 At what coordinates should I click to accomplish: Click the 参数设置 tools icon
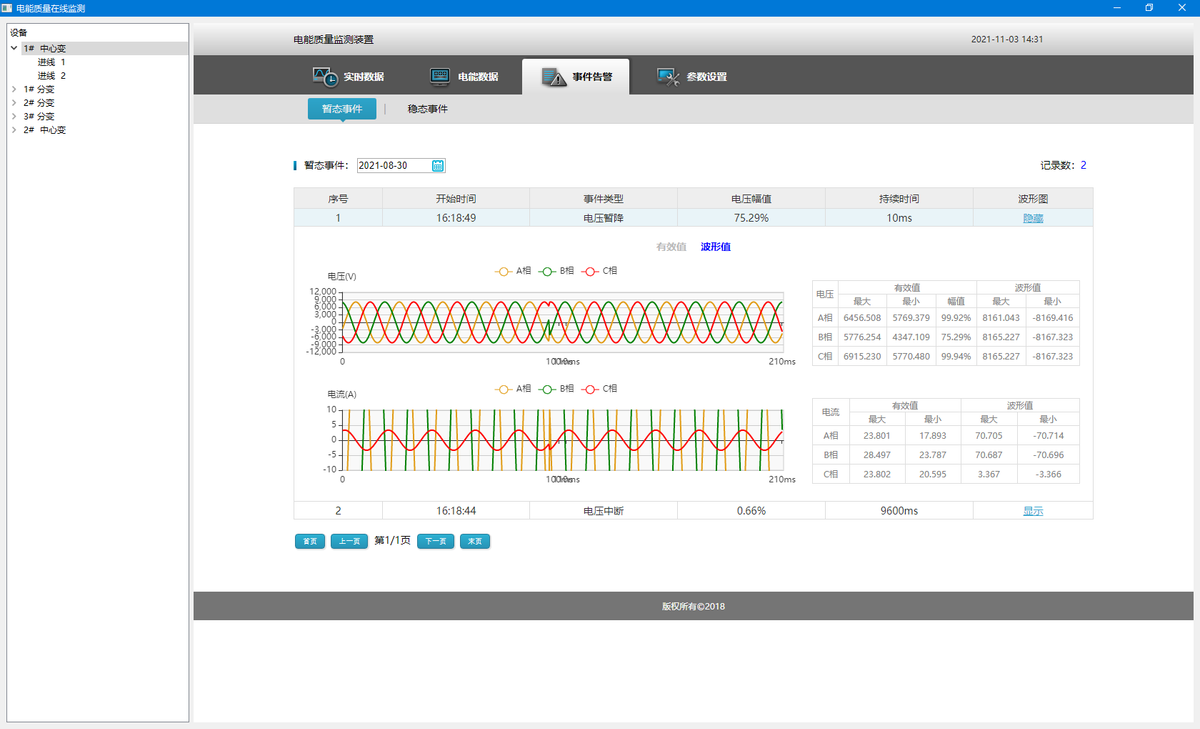(x=669, y=76)
